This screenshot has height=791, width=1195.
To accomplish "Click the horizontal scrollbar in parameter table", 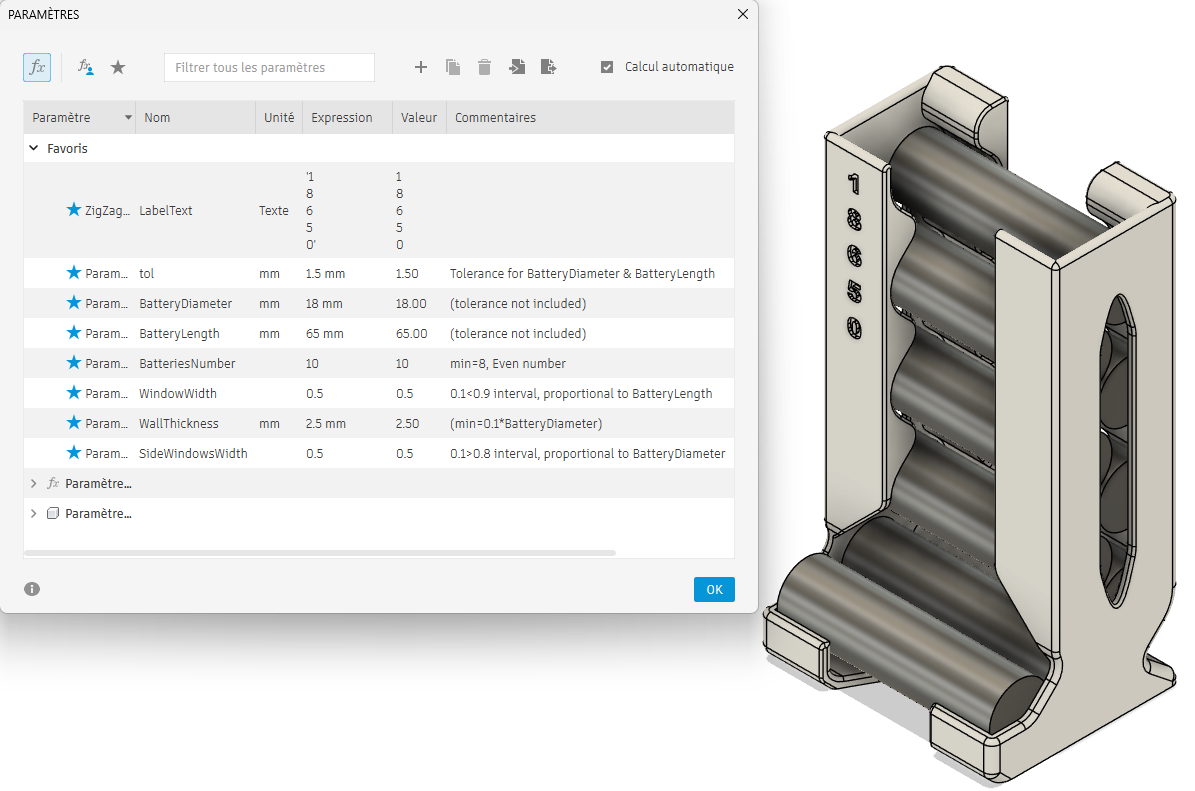I will point(319,553).
